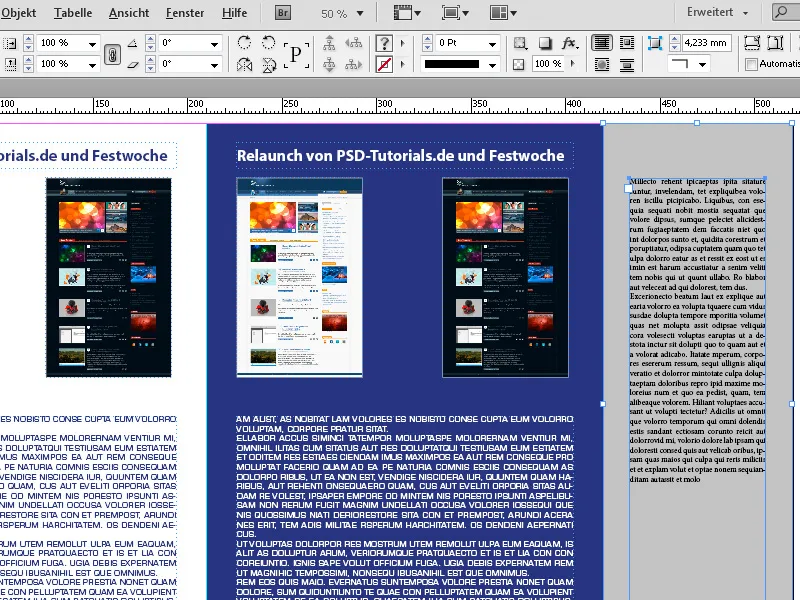Viewport: 800px width, 600px height.
Task: Open the scale Y 100 % dropdown arrow
Action: point(92,65)
